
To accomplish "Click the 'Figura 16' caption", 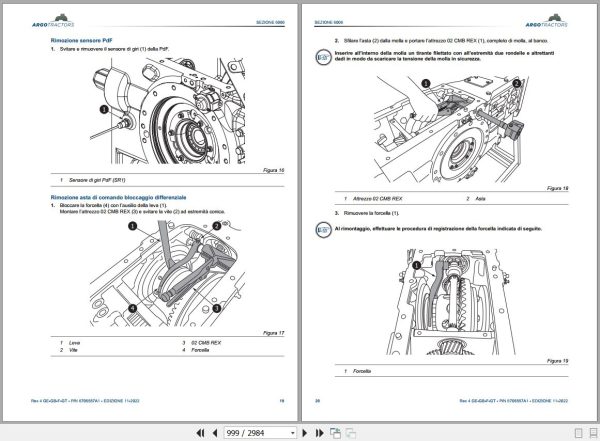I will tap(274, 170).
